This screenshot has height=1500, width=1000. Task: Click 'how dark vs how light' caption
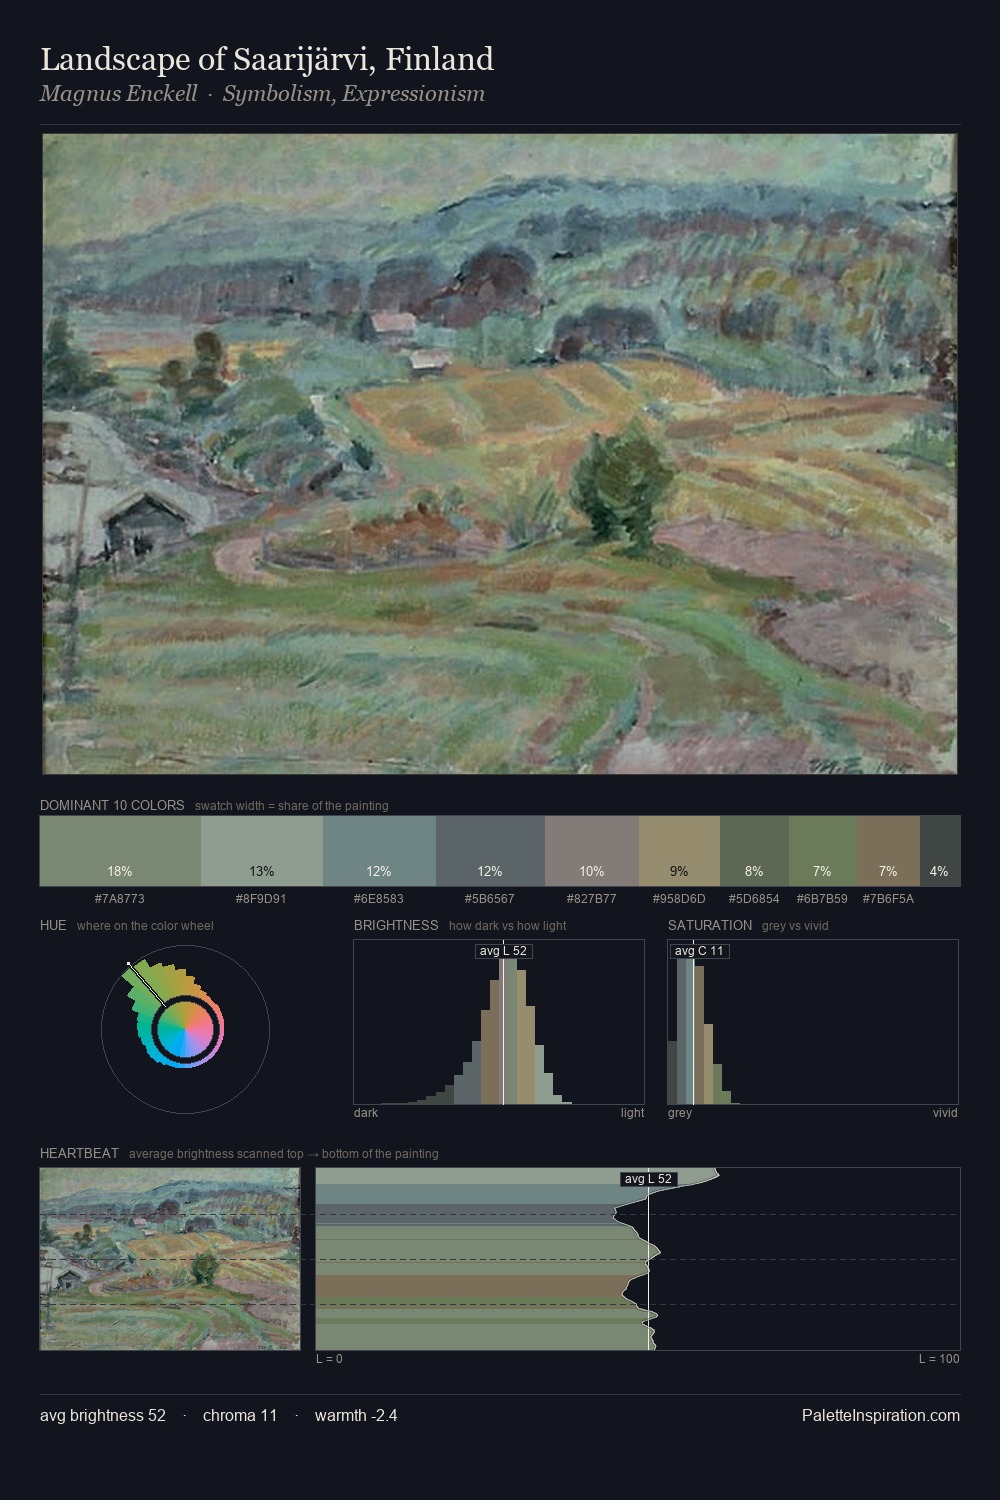tap(508, 926)
